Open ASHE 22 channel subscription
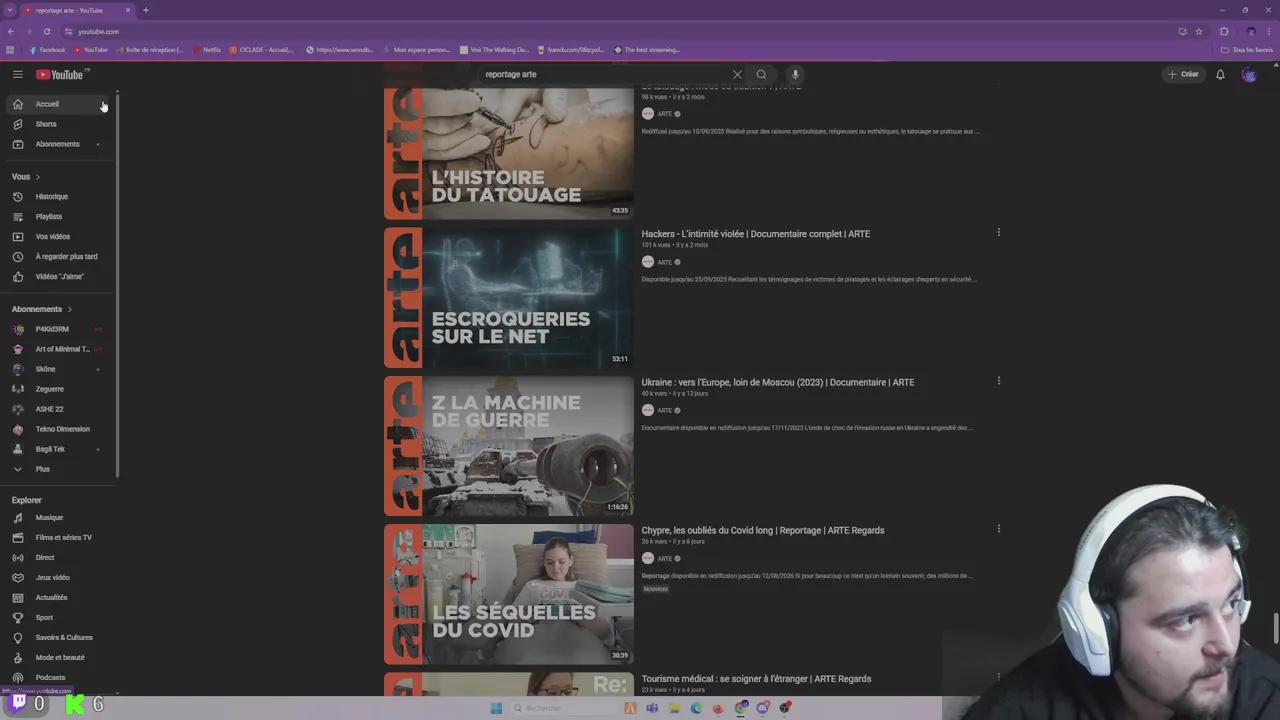This screenshot has height=720, width=1280. pyautogui.click(x=59, y=409)
